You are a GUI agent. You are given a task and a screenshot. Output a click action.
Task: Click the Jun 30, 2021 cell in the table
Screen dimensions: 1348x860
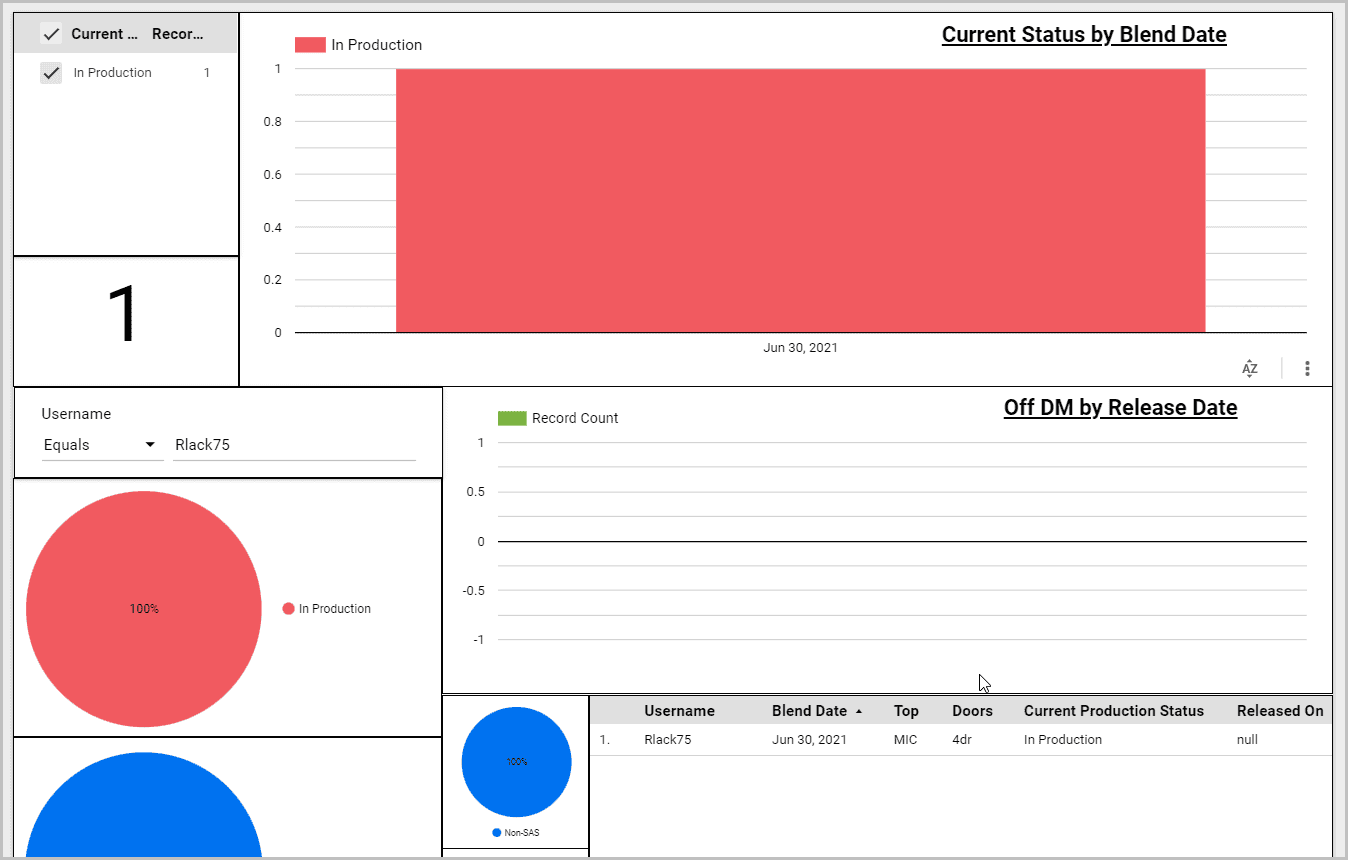point(809,740)
